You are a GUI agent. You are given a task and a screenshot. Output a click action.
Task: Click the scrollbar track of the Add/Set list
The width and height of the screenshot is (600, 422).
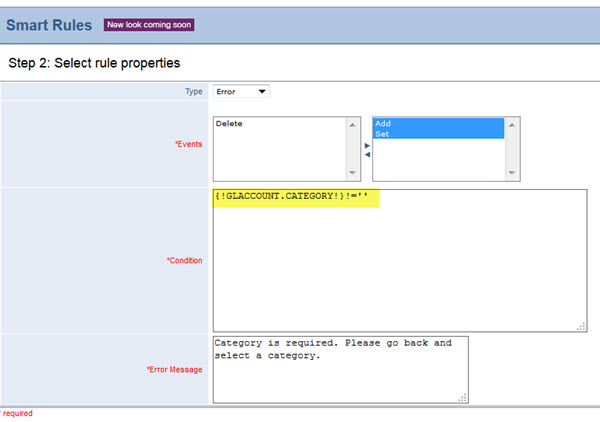(x=512, y=149)
